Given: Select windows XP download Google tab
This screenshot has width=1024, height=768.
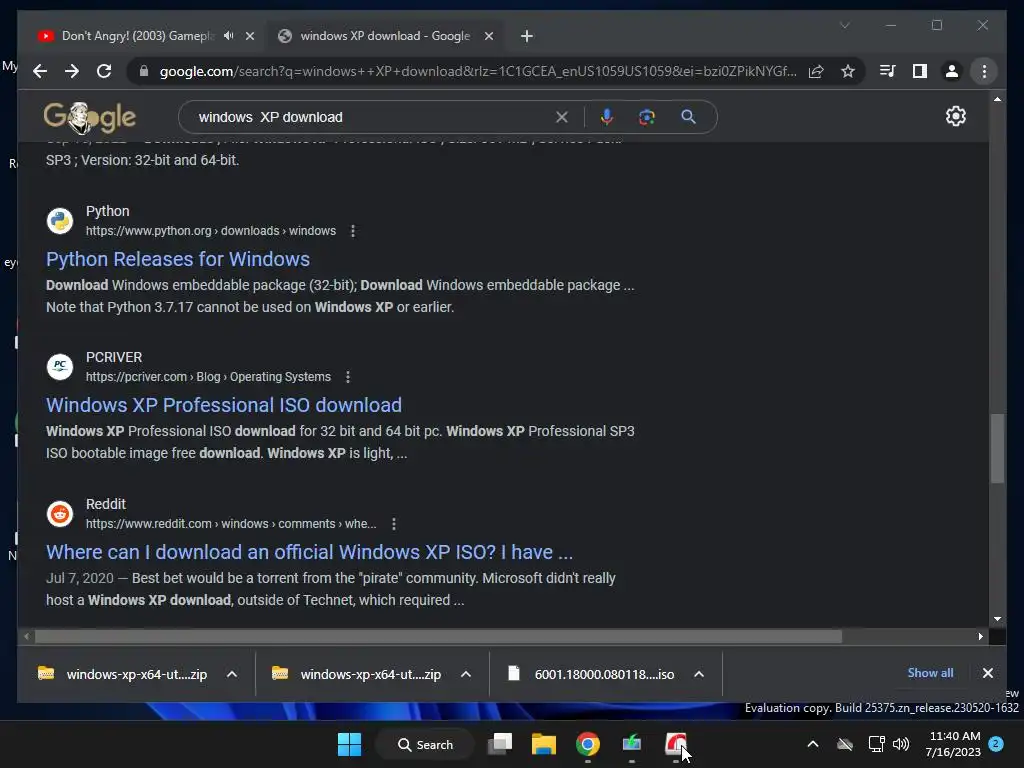Looking at the screenshot, I should coord(385,36).
